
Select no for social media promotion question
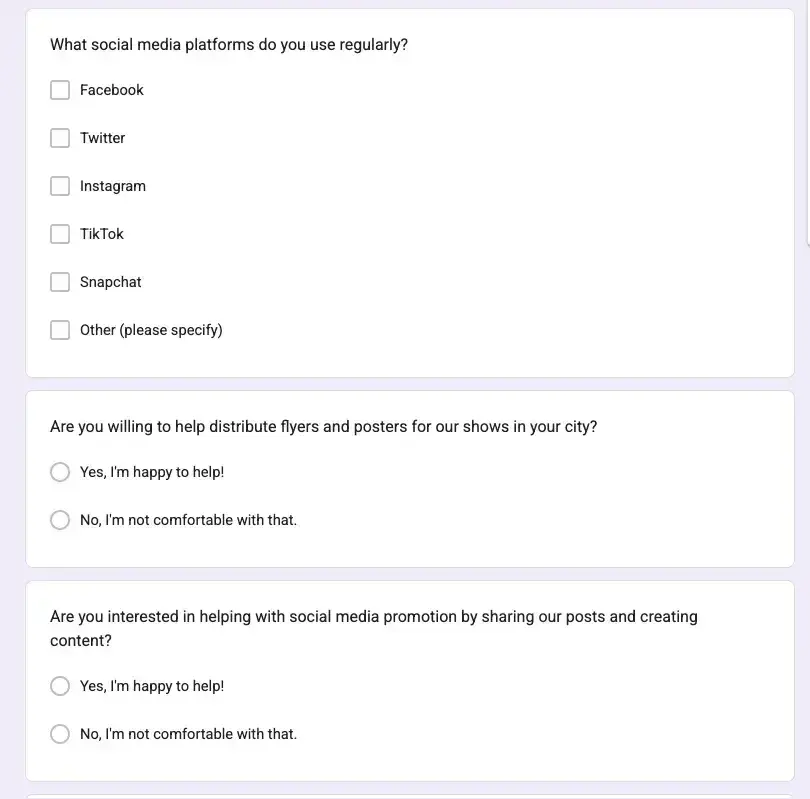click(60, 734)
